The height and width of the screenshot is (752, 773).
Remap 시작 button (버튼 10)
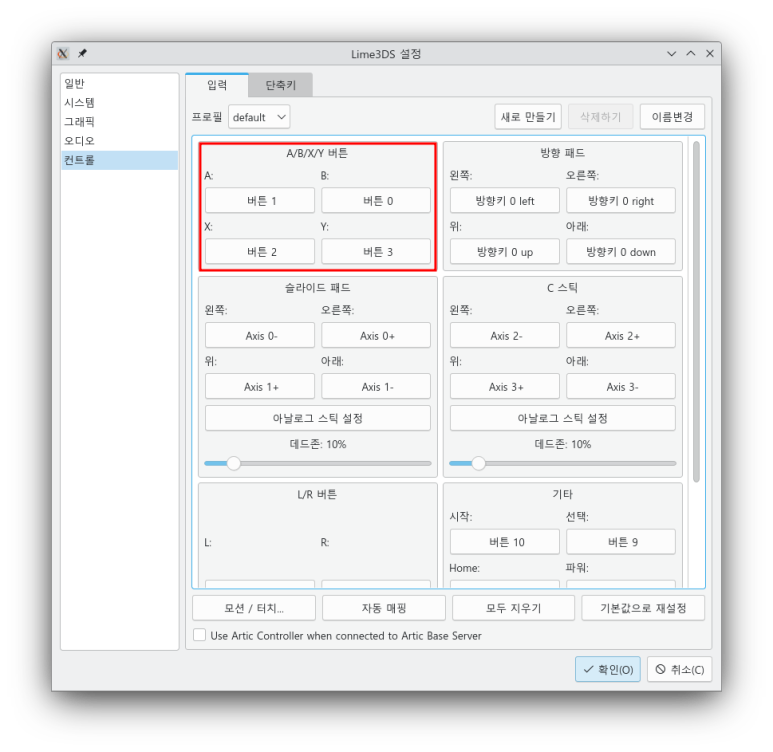click(505, 542)
